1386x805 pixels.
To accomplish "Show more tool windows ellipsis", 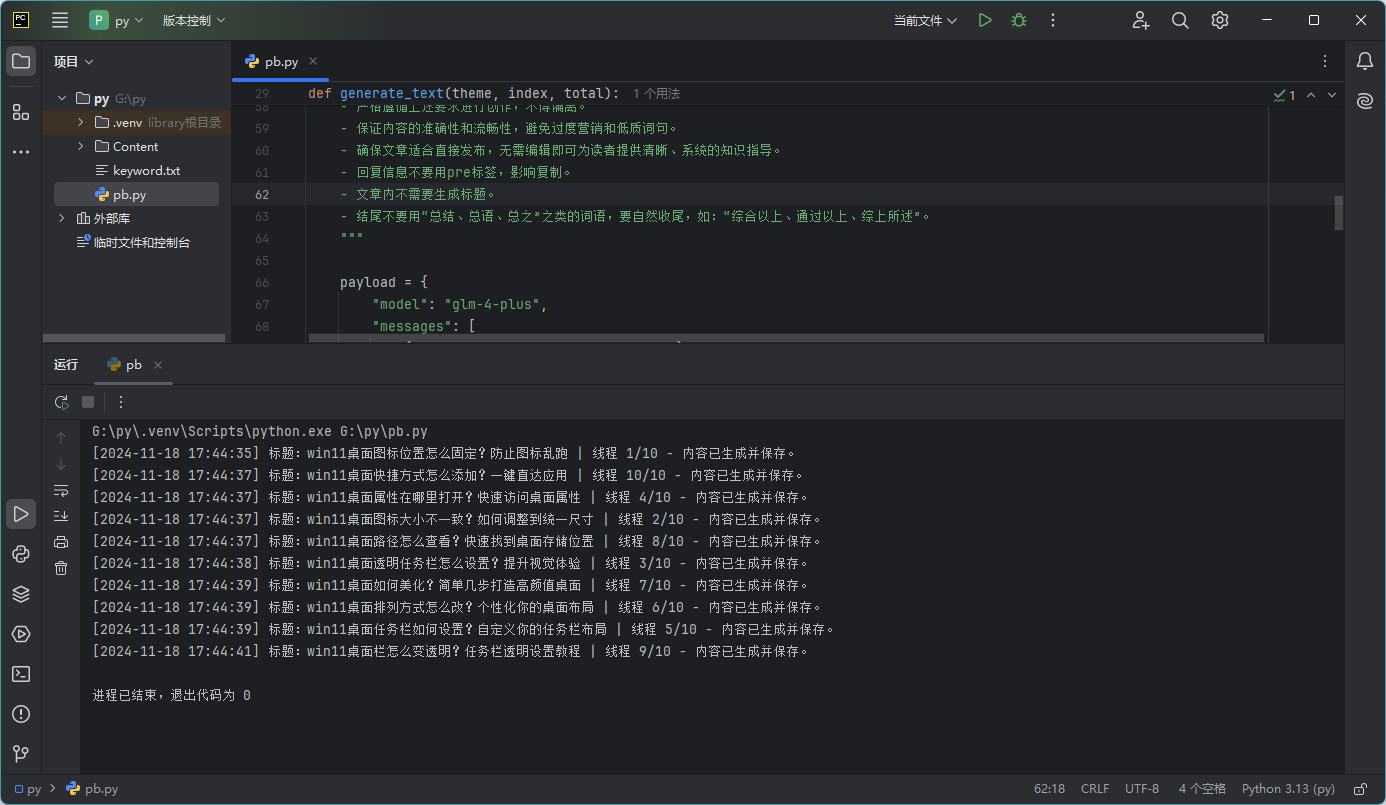I will pyautogui.click(x=21, y=152).
